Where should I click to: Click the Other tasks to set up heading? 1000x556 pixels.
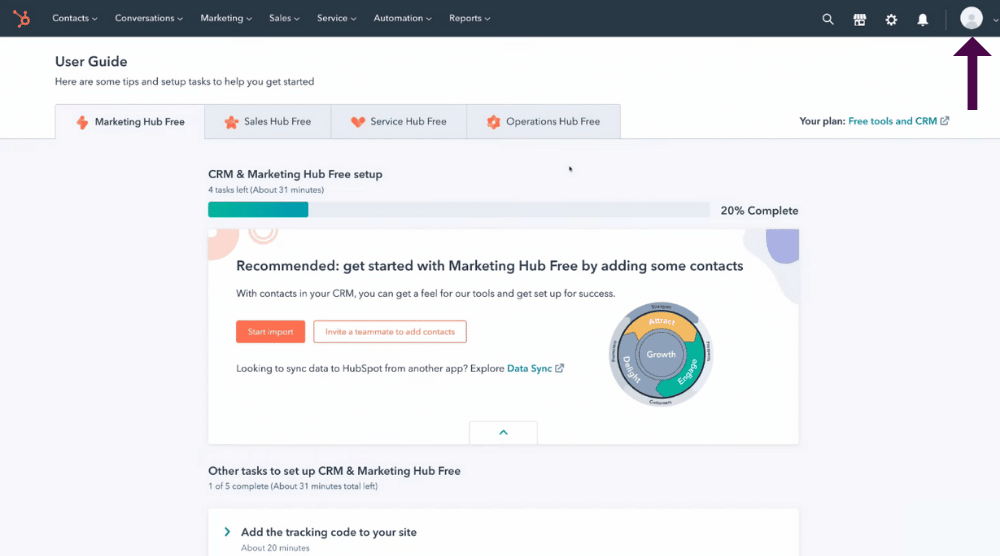tap(334, 471)
